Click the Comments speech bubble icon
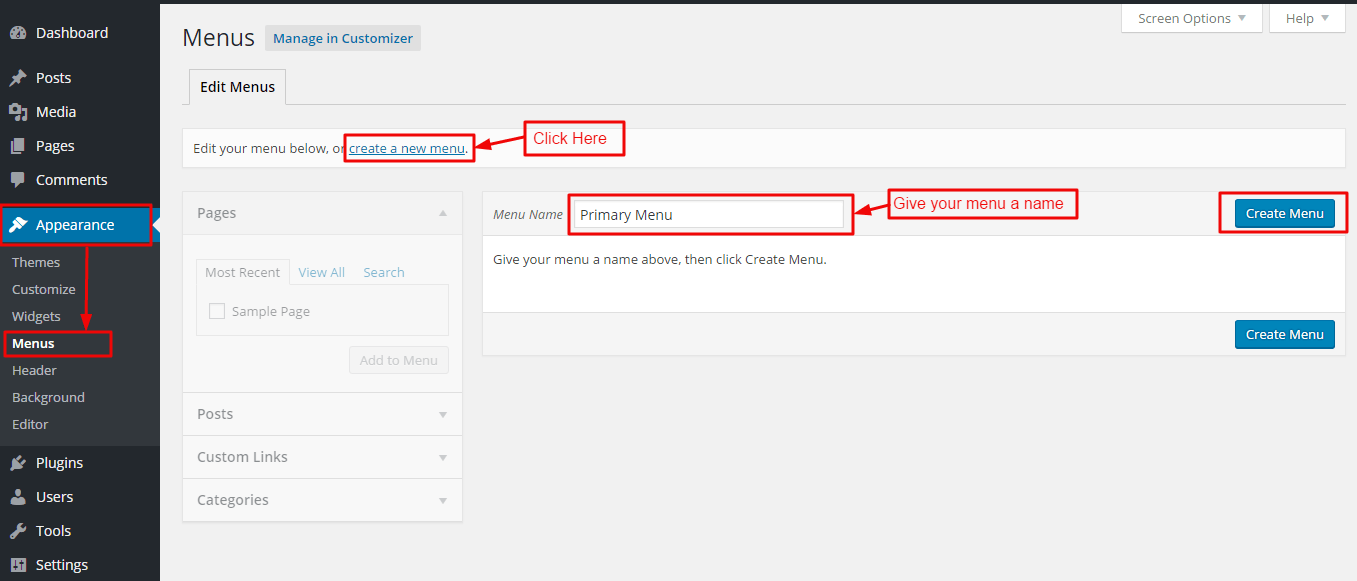This screenshot has width=1357, height=581. [18, 180]
